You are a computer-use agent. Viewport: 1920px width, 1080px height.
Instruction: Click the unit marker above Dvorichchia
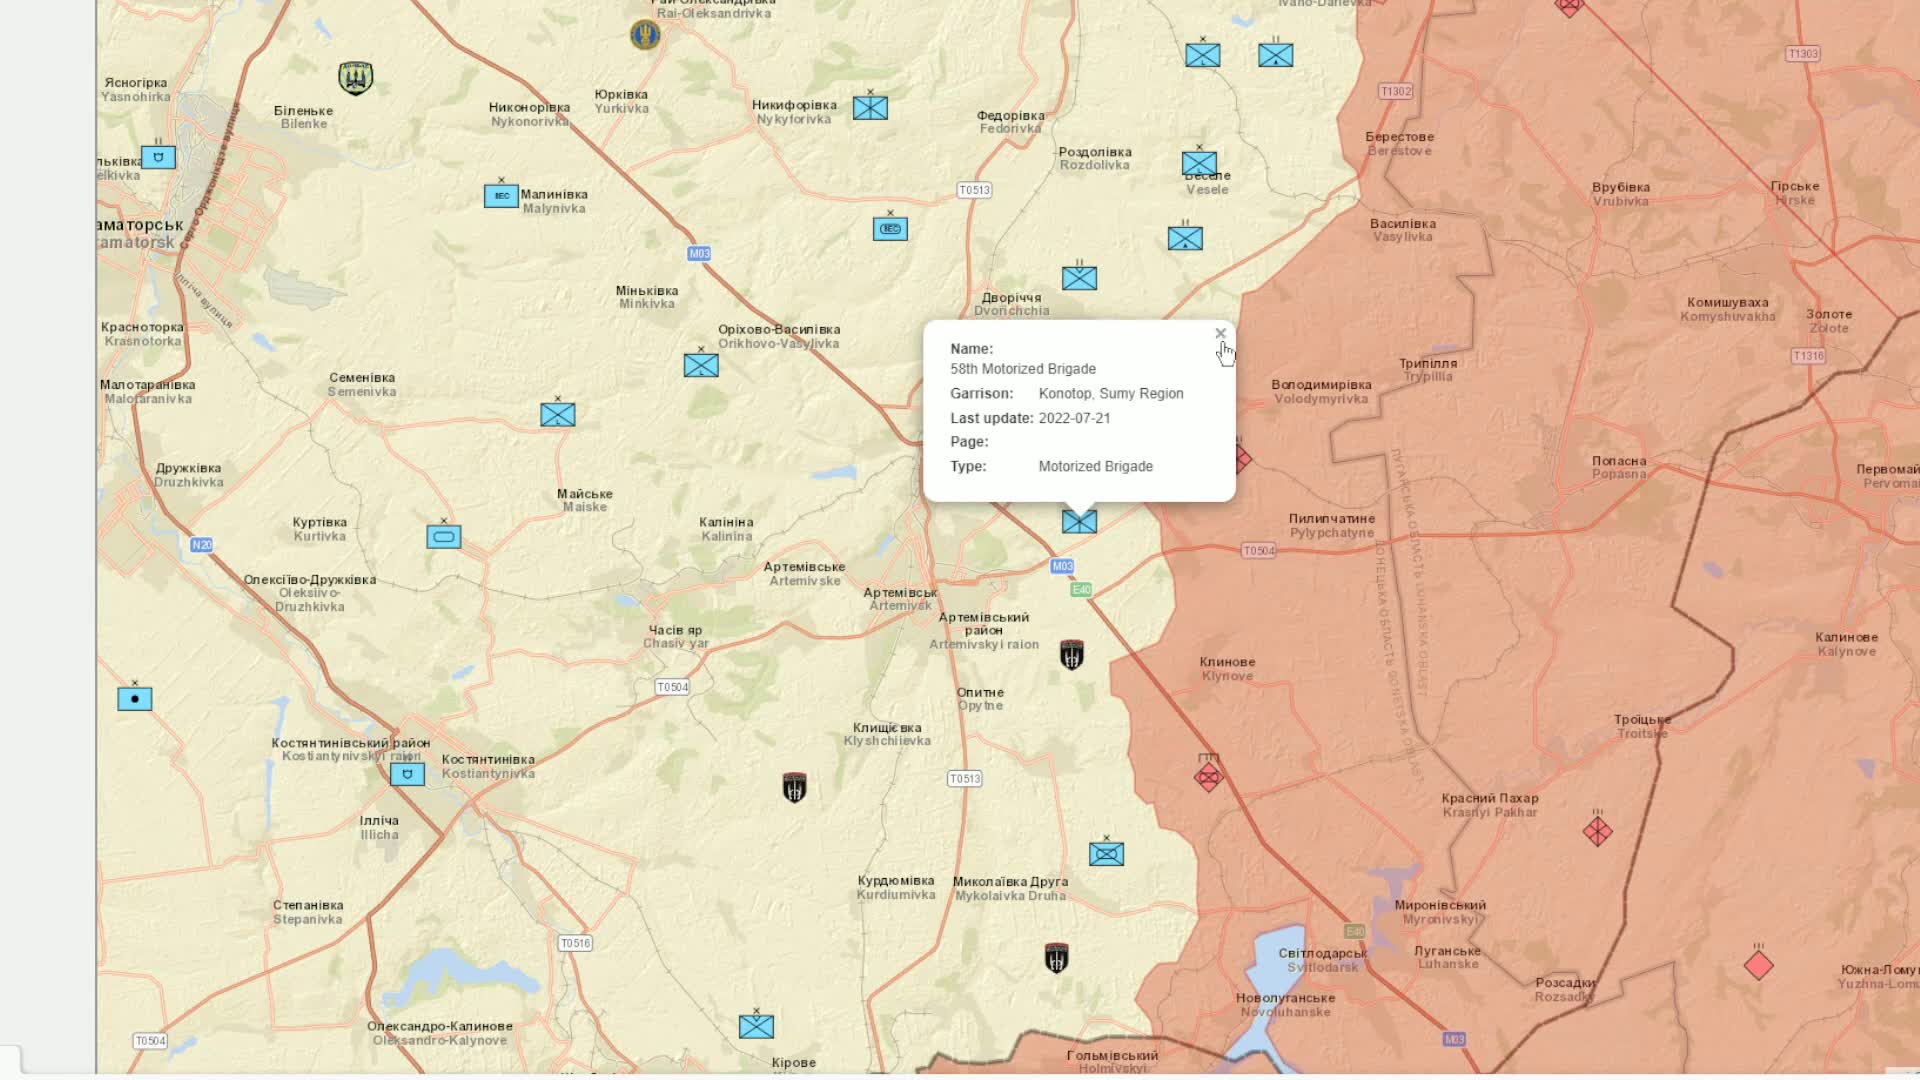pyautogui.click(x=1079, y=276)
